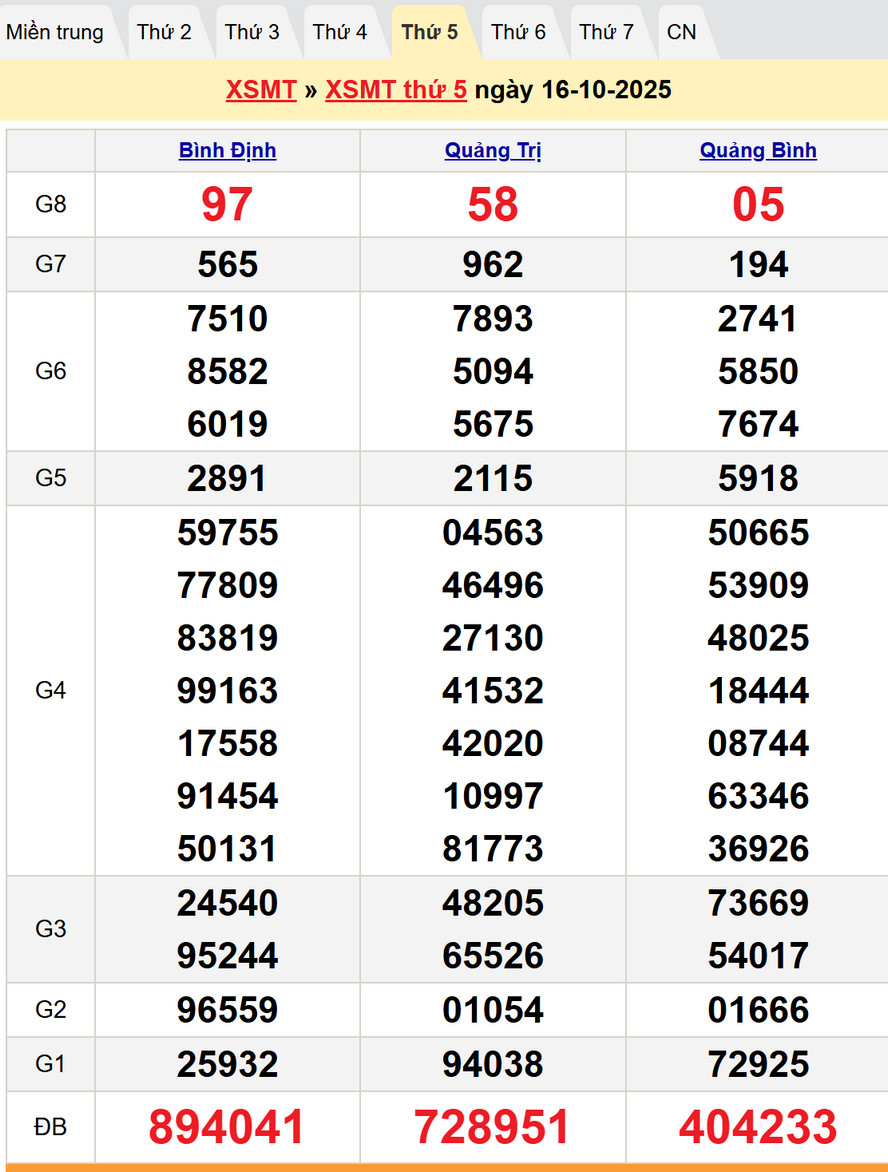Viewport: 888px width, 1172px height.
Task: Click the ĐB row label
Action: click(50, 1127)
